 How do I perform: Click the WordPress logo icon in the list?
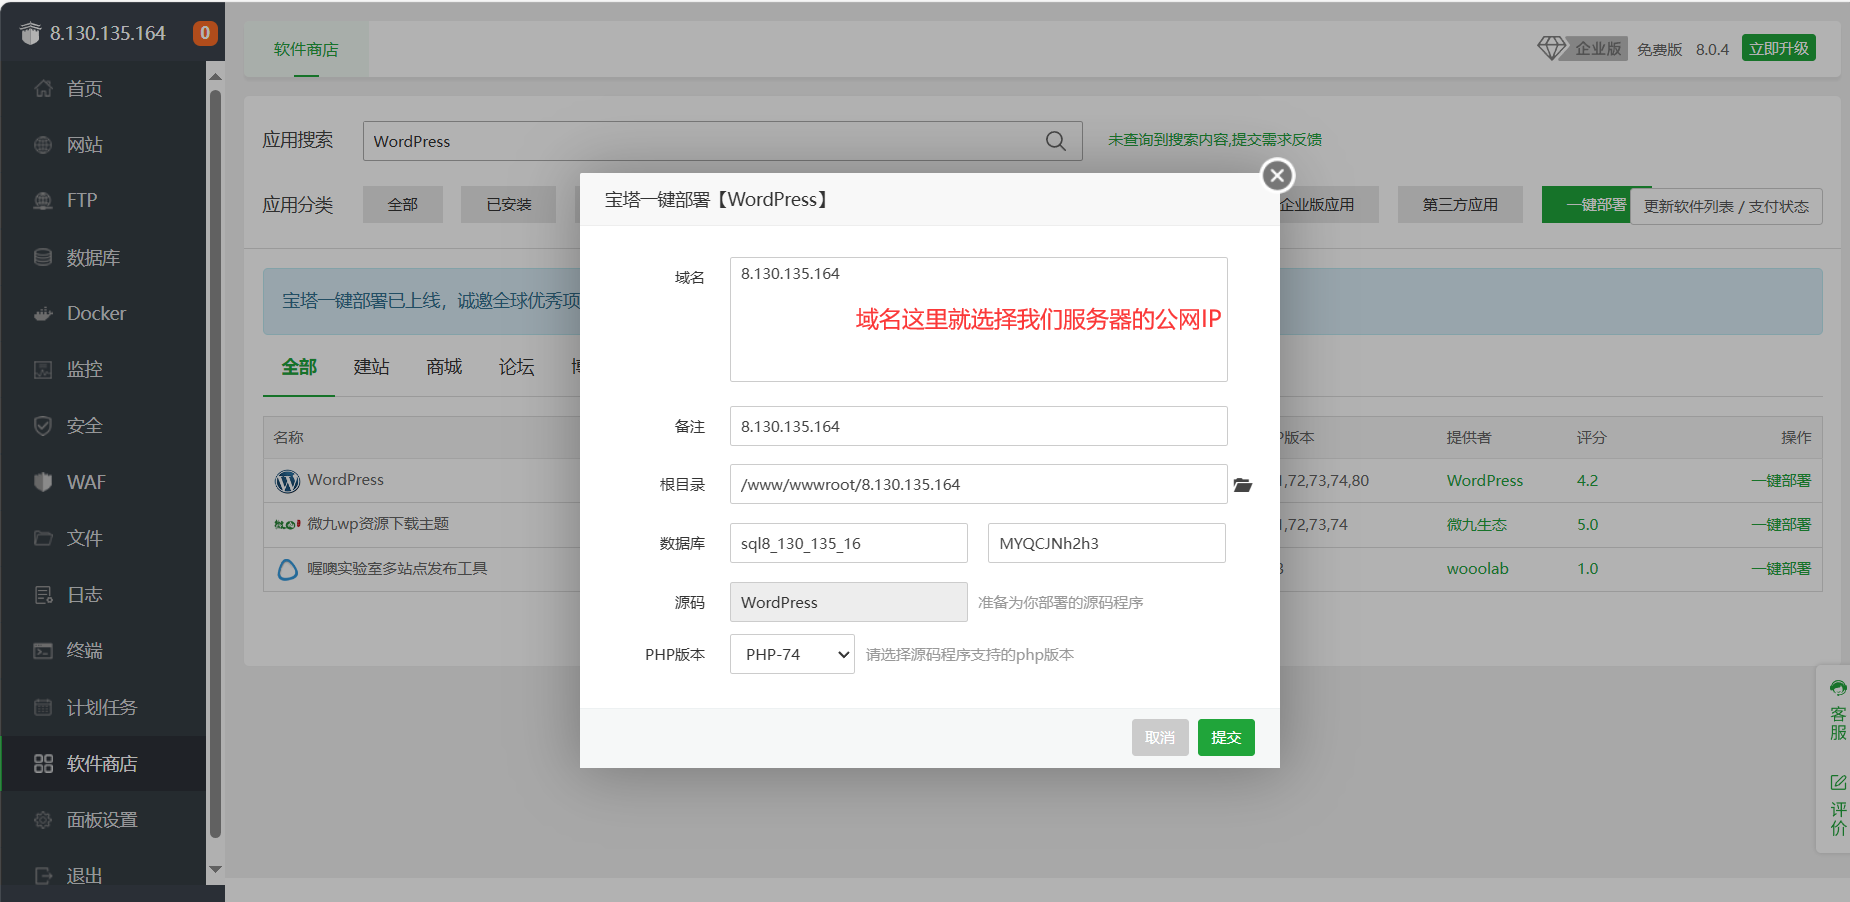287,481
